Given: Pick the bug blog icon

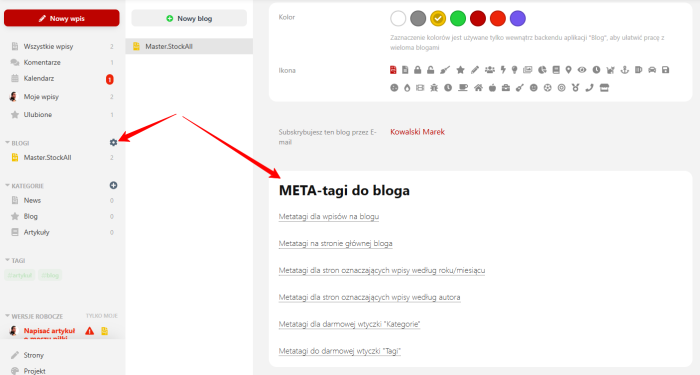Looking at the screenshot, I should (x=434, y=88).
